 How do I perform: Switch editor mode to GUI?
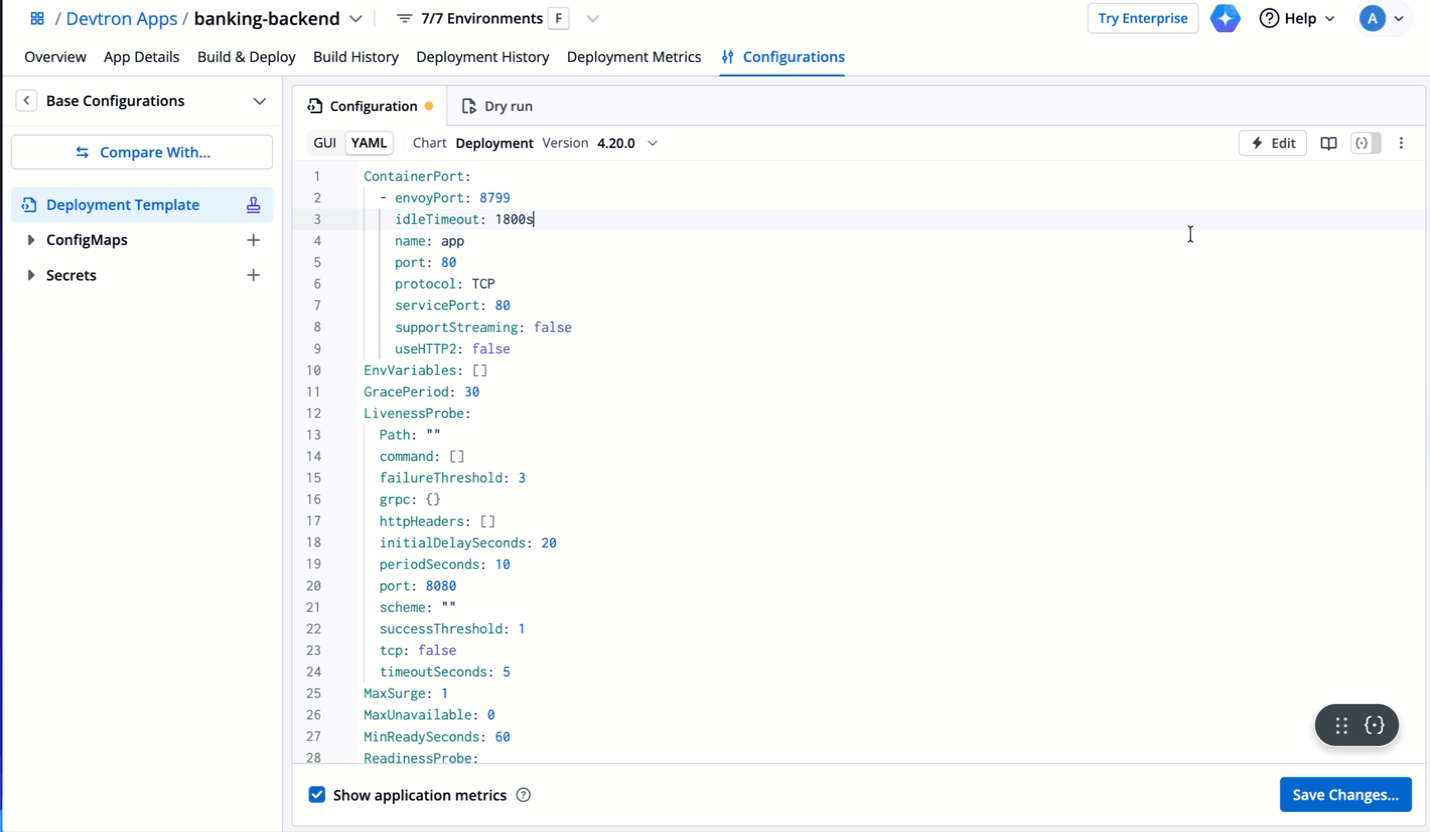(x=324, y=143)
